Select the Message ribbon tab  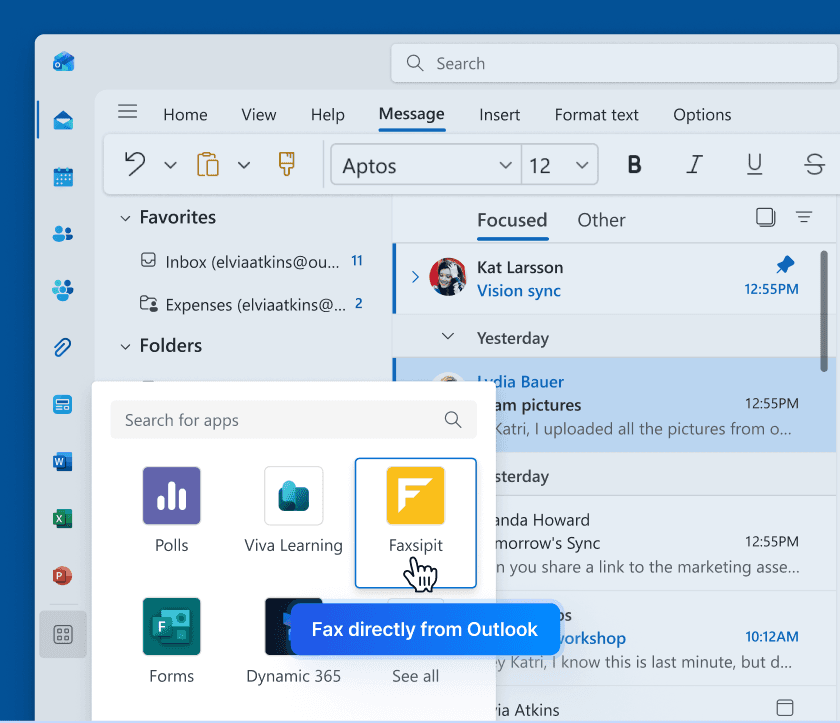pos(411,114)
